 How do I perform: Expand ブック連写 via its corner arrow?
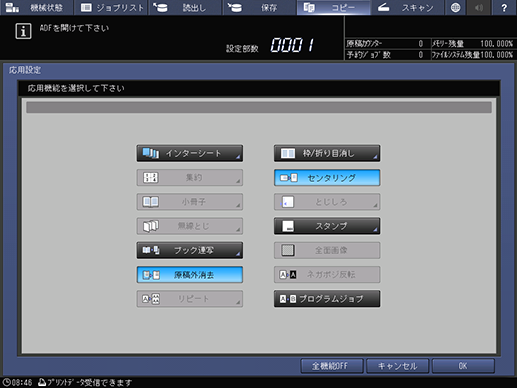(238, 255)
